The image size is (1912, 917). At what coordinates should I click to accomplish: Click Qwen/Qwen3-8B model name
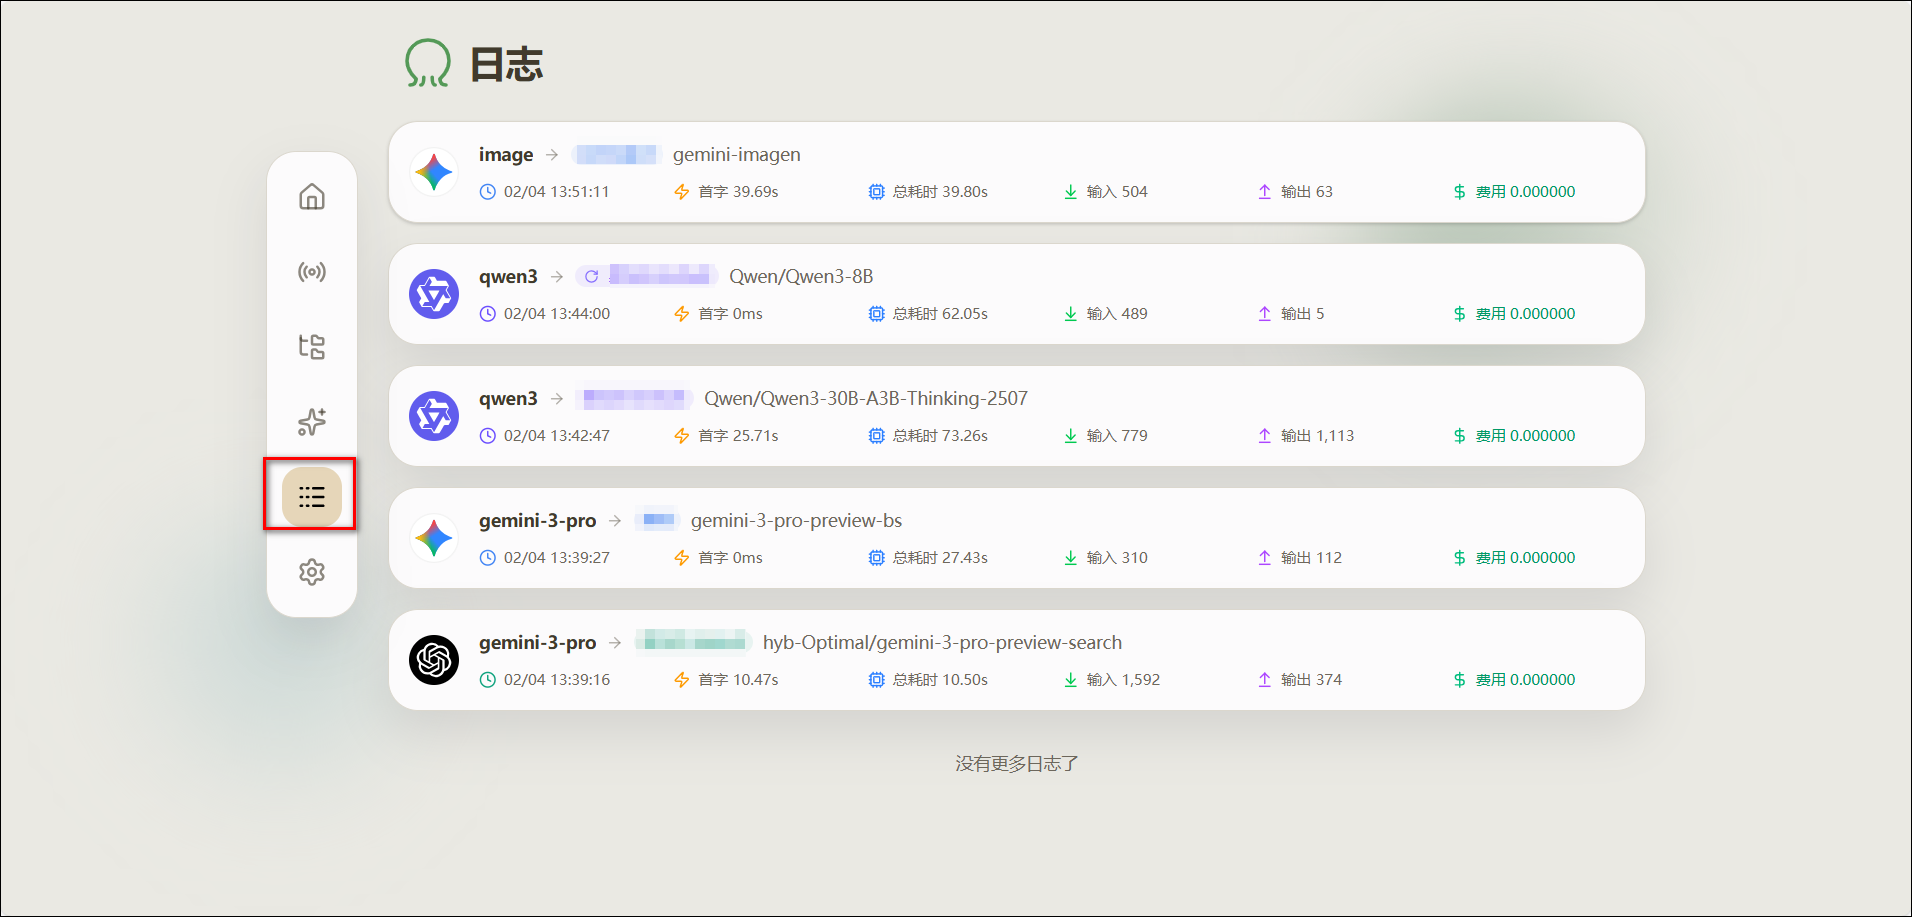pyautogui.click(x=801, y=277)
